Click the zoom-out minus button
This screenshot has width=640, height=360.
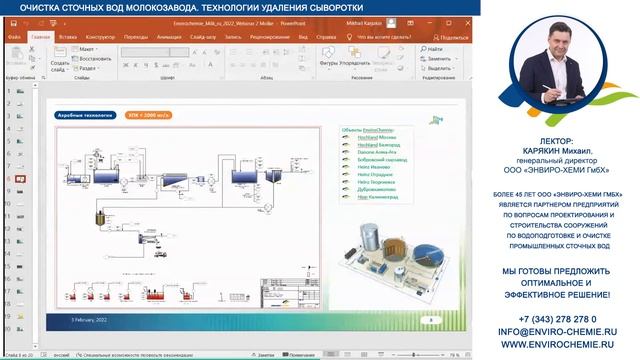click(x=394, y=355)
